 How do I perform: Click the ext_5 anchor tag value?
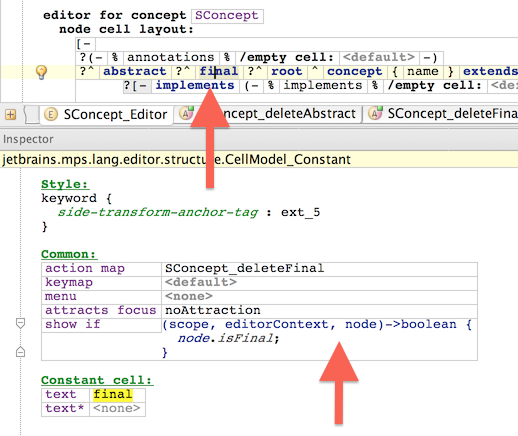300,212
